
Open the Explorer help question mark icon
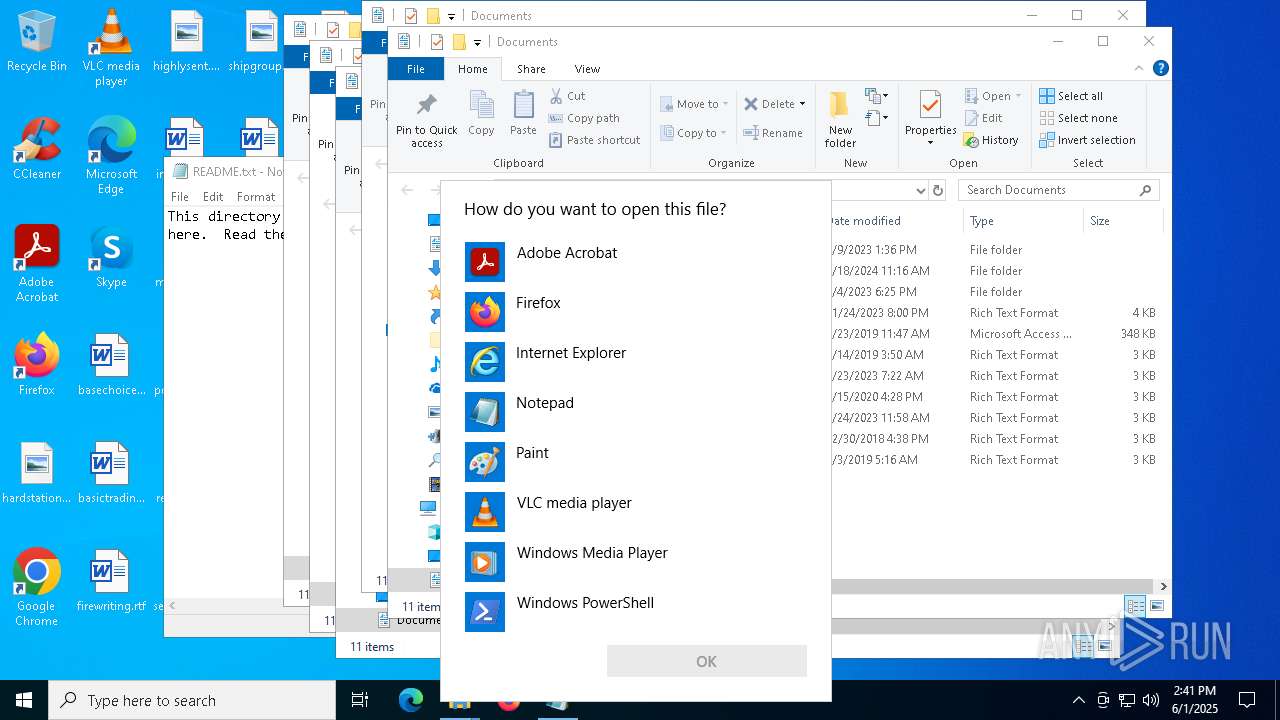[x=1160, y=68]
